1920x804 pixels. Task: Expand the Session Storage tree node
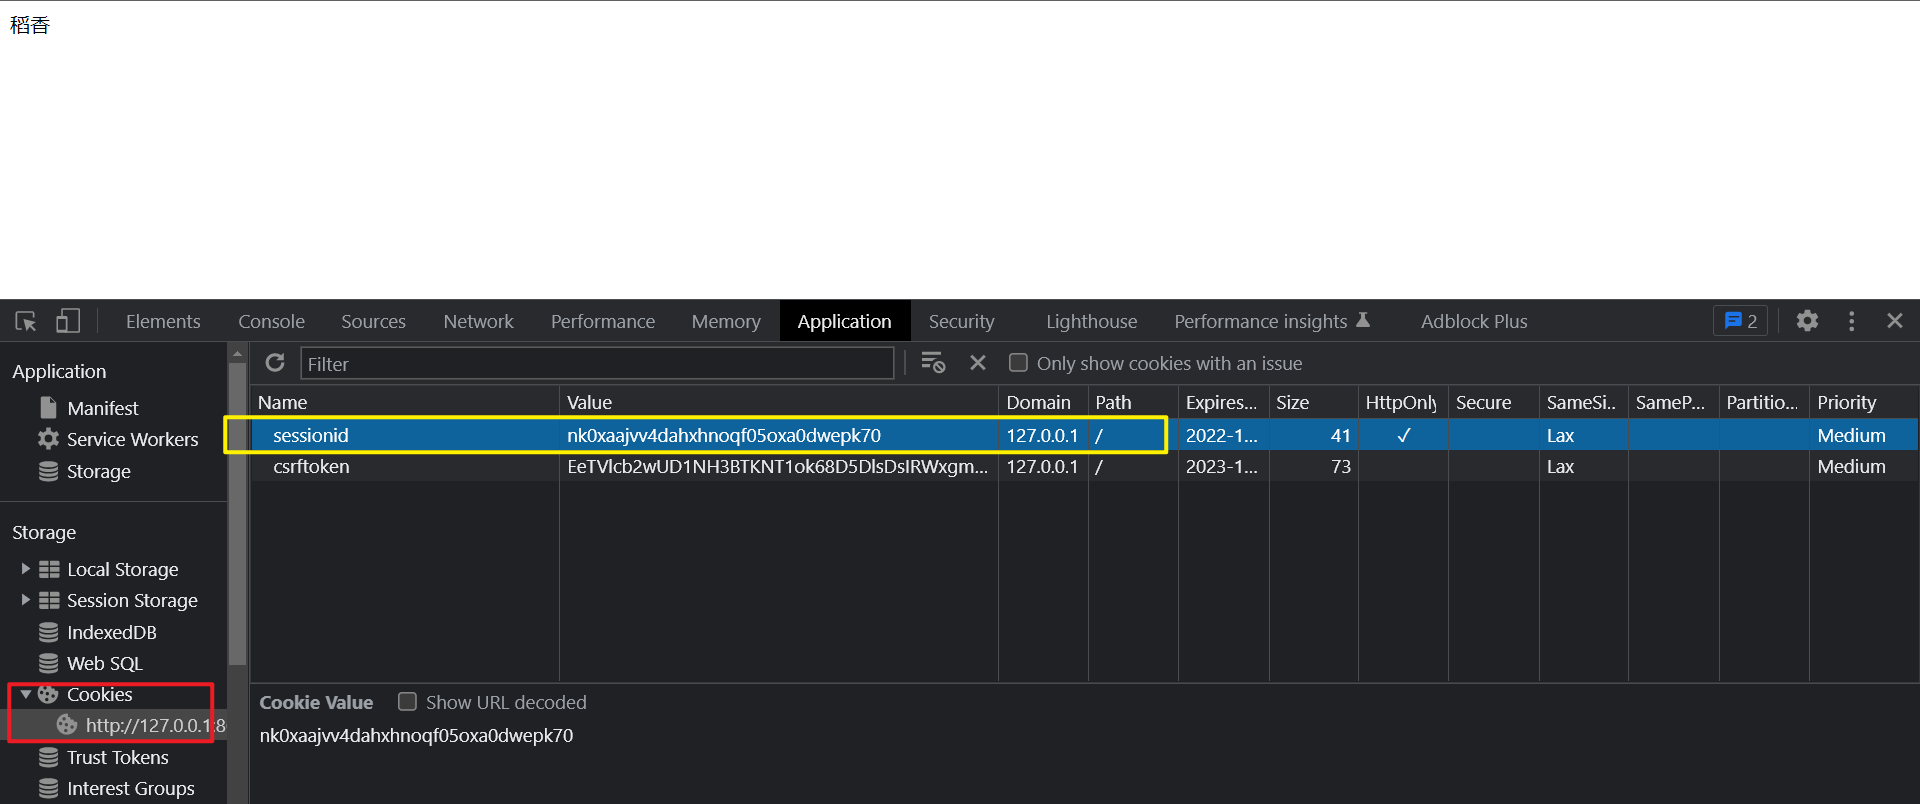pos(25,600)
